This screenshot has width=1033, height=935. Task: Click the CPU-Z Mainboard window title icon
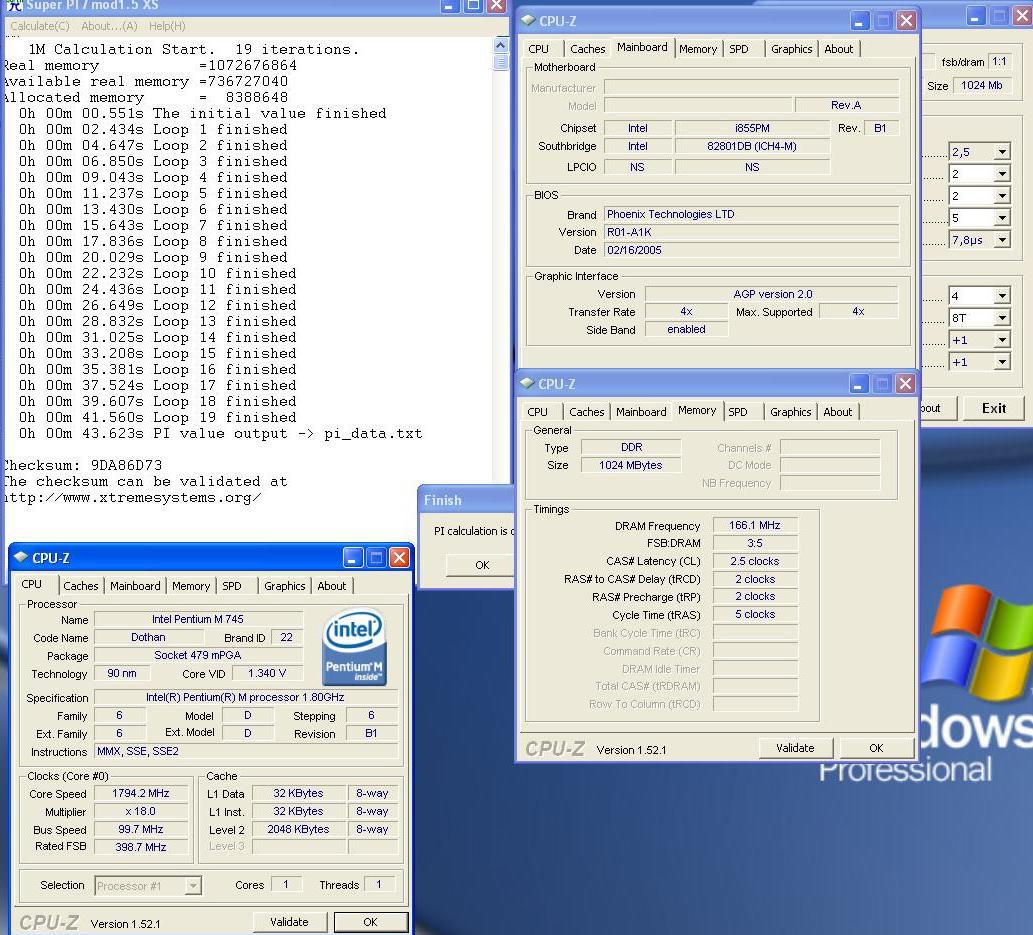[528, 20]
